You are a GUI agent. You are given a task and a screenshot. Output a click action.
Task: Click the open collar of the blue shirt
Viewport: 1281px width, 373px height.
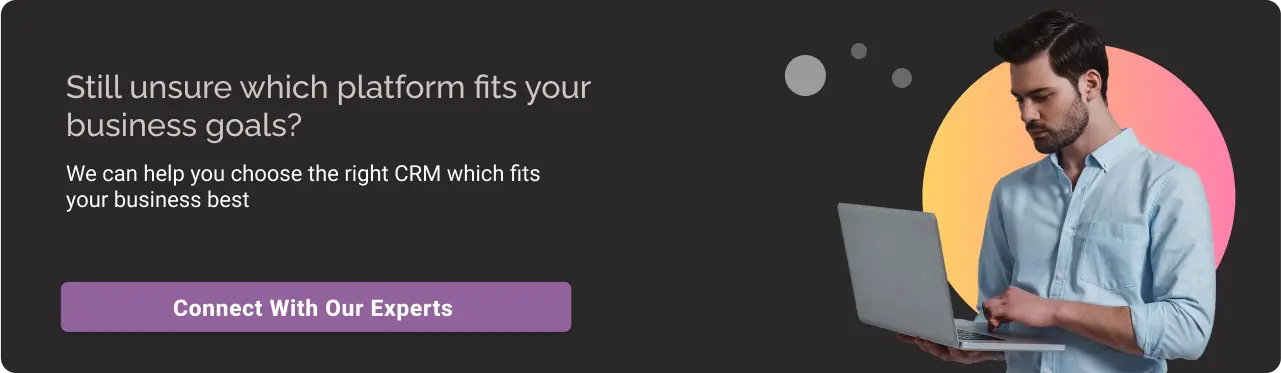[x=1078, y=162]
